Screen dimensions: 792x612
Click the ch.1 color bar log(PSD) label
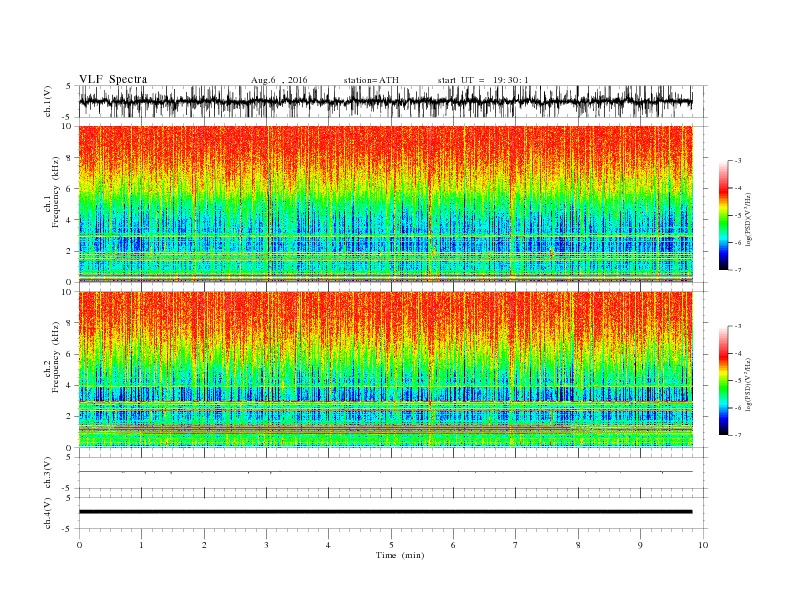pyautogui.click(x=749, y=220)
